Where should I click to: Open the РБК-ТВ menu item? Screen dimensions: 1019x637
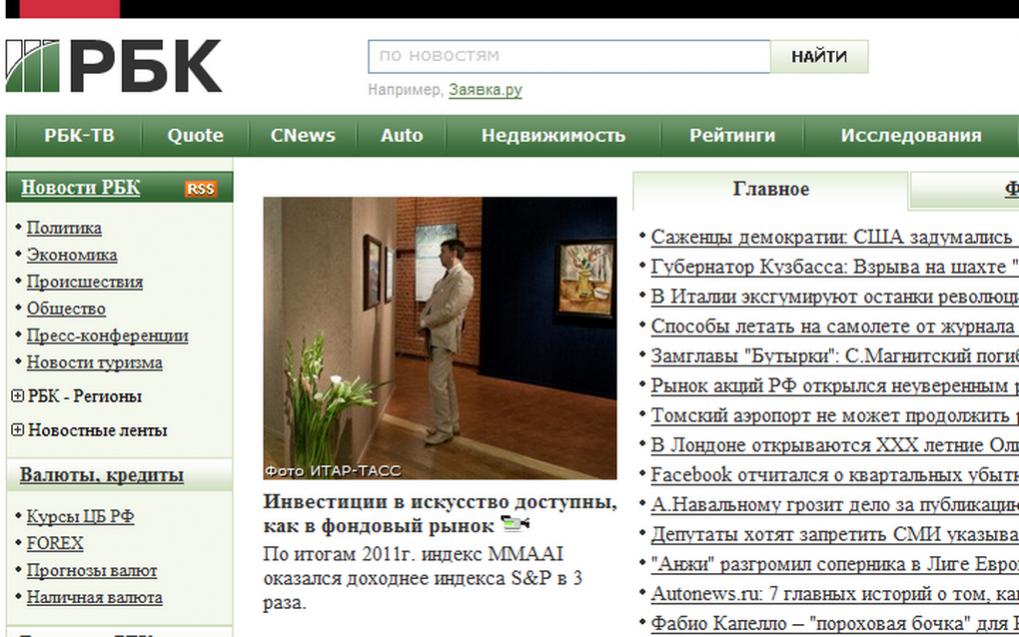(x=79, y=135)
